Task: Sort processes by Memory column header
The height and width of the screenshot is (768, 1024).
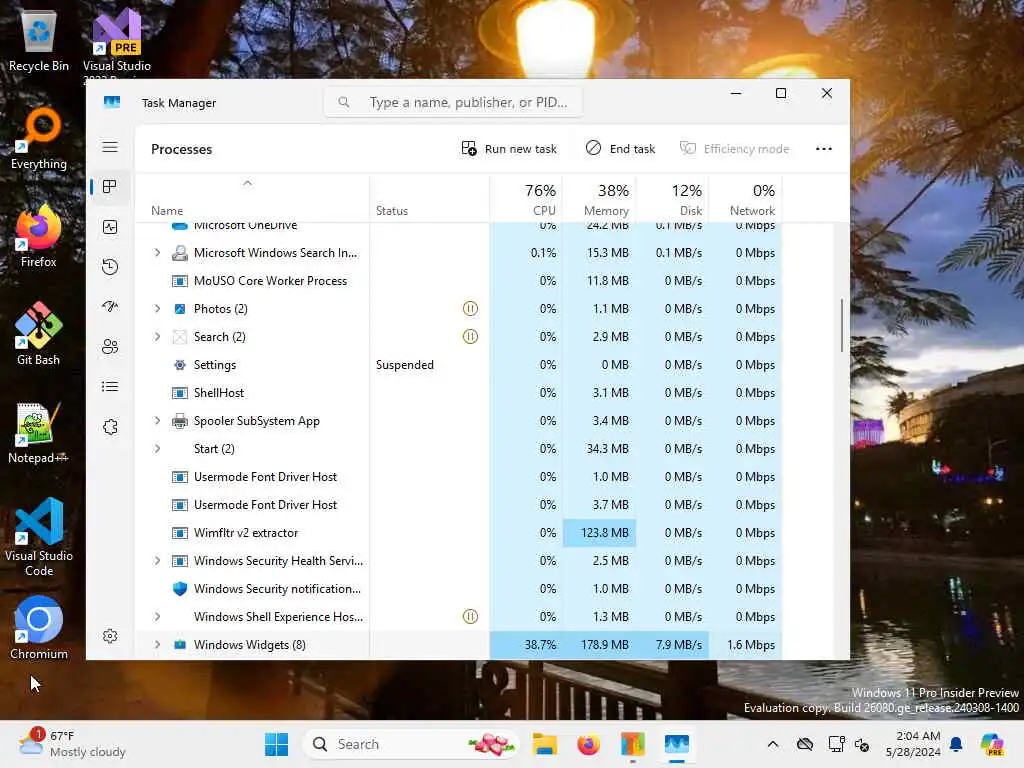Action: coord(599,199)
